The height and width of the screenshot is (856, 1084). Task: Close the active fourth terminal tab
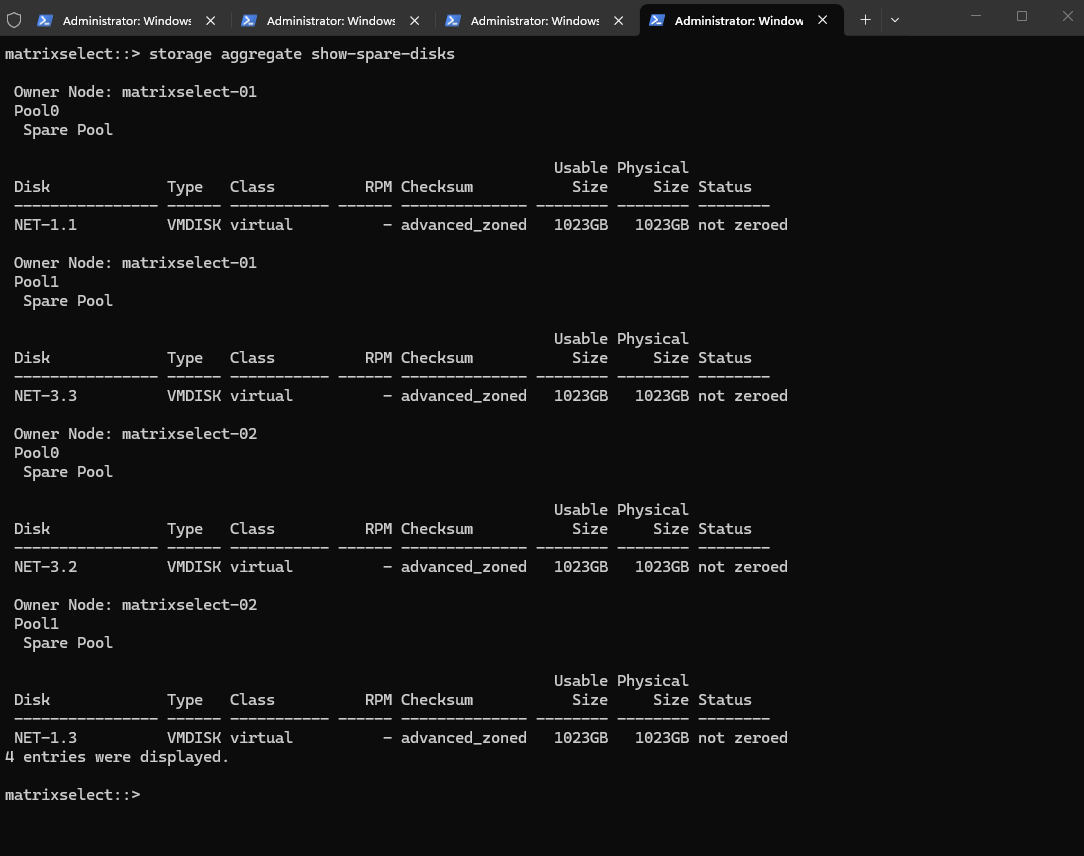point(822,20)
